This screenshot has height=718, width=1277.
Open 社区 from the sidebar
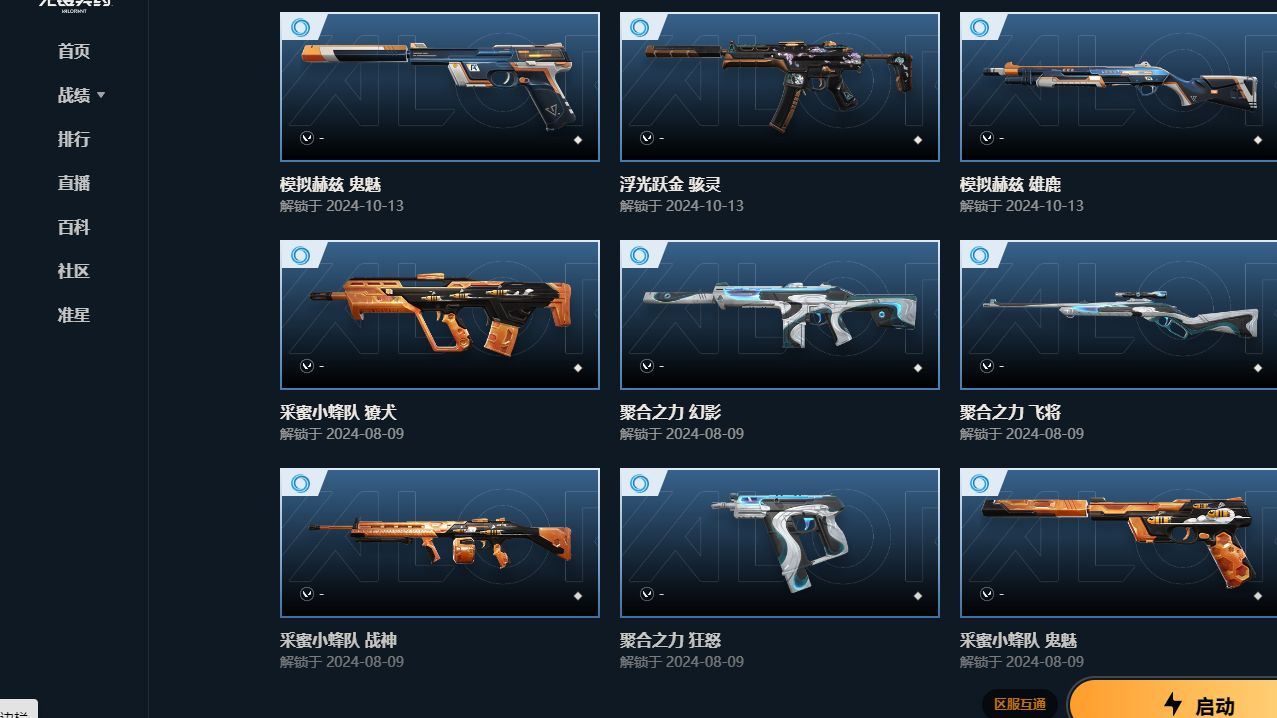click(x=74, y=271)
